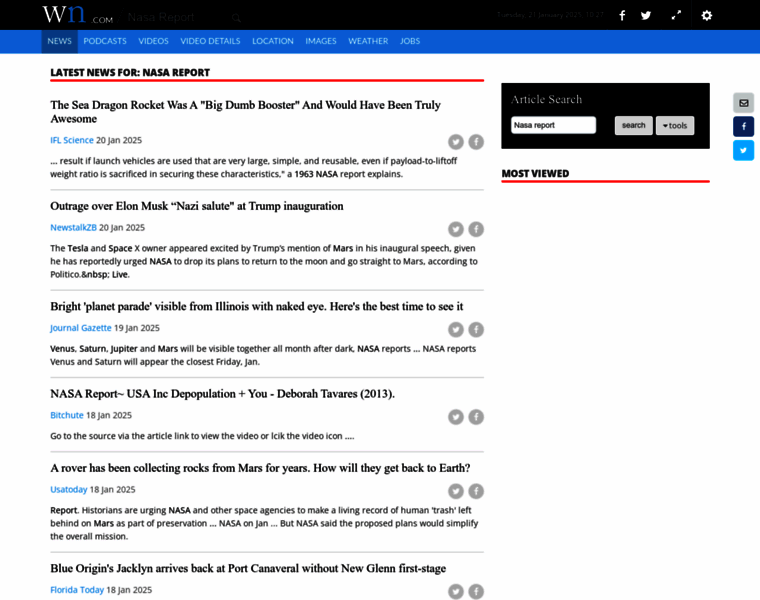
Task: Expand the tools dropdown in Article Search
Action: (675, 126)
